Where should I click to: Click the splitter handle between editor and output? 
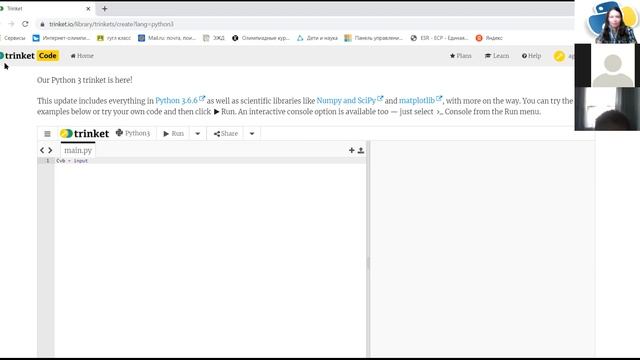(x=368, y=263)
